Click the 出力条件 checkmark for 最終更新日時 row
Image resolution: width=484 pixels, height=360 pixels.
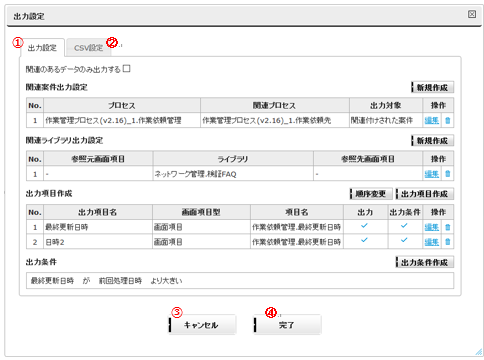tap(404, 226)
